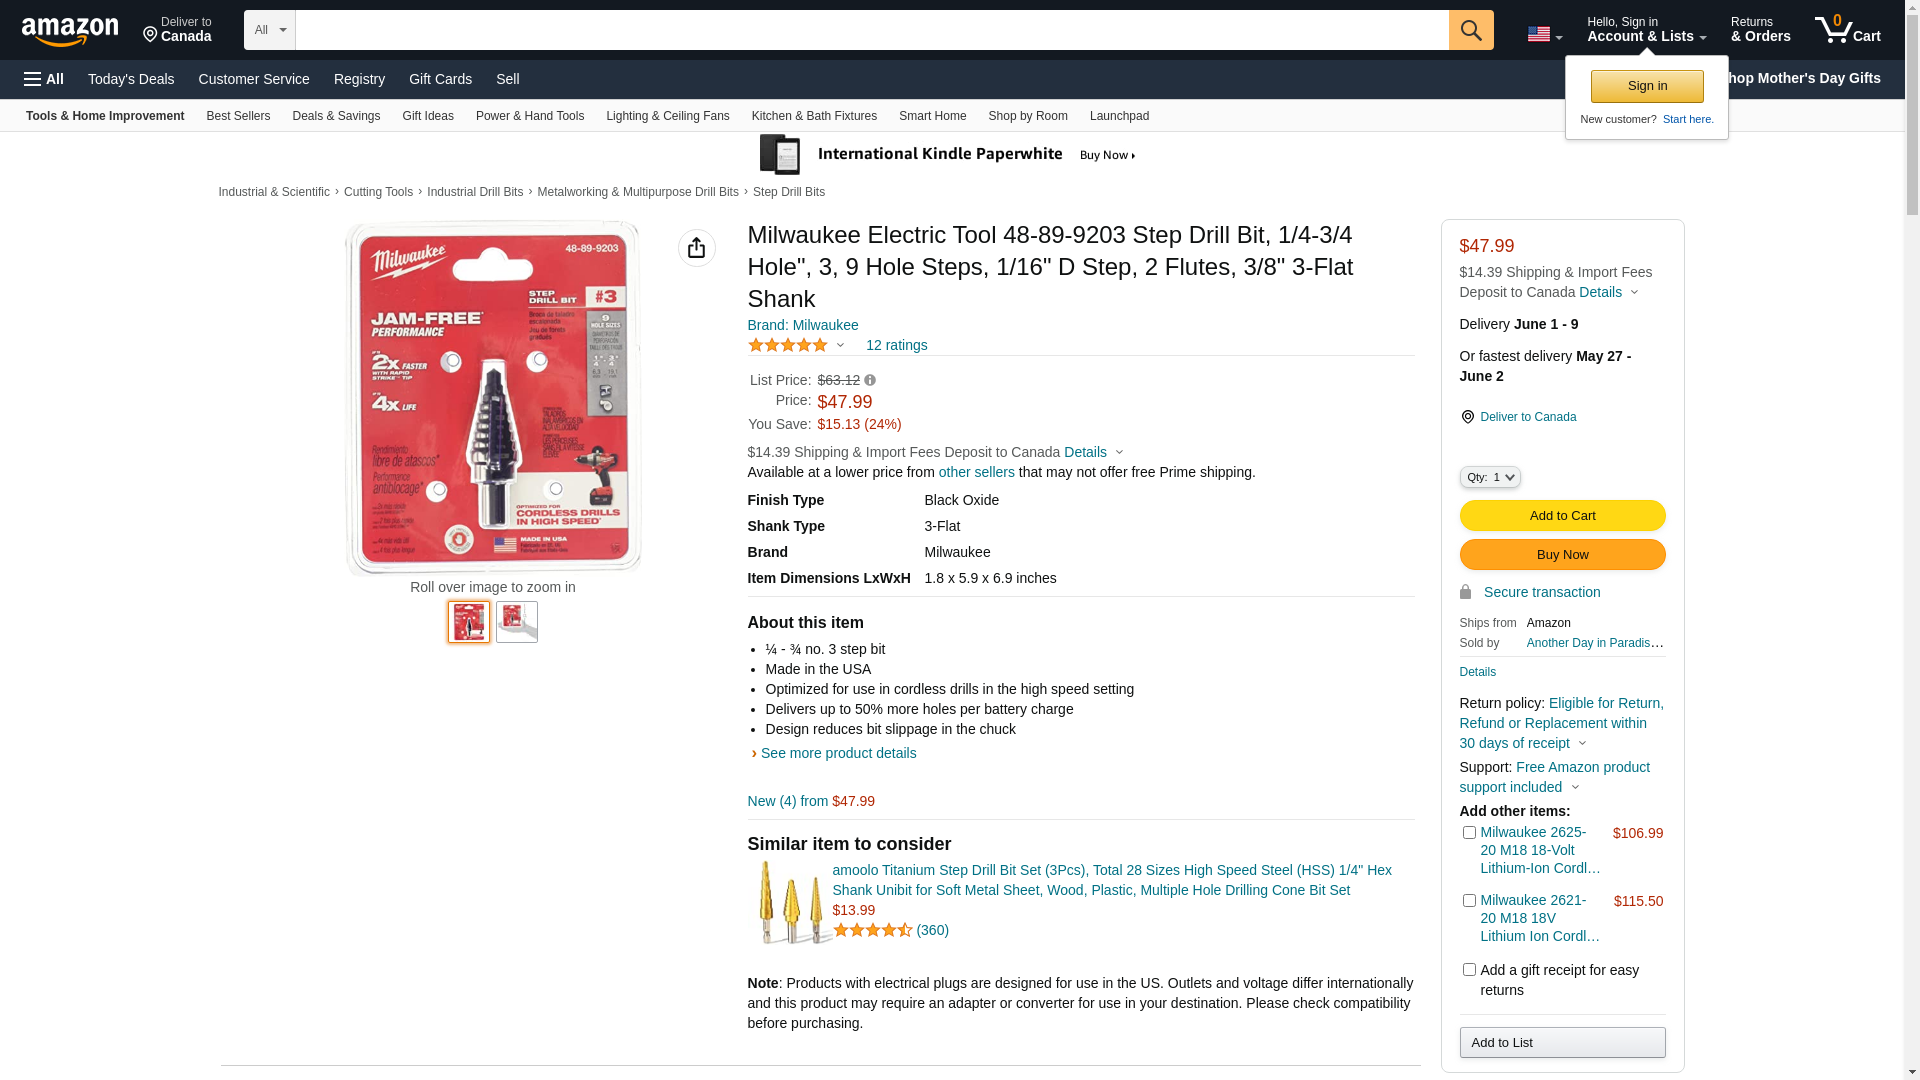Click the other sellers link
This screenshot has height=1080, width=1920.
976,472
